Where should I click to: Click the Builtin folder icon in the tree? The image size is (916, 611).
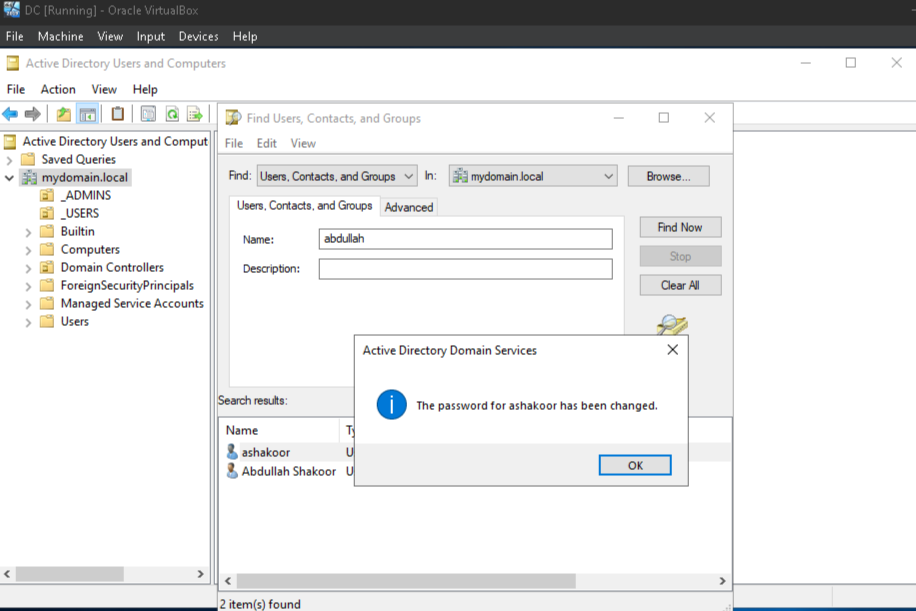[47, 231]
